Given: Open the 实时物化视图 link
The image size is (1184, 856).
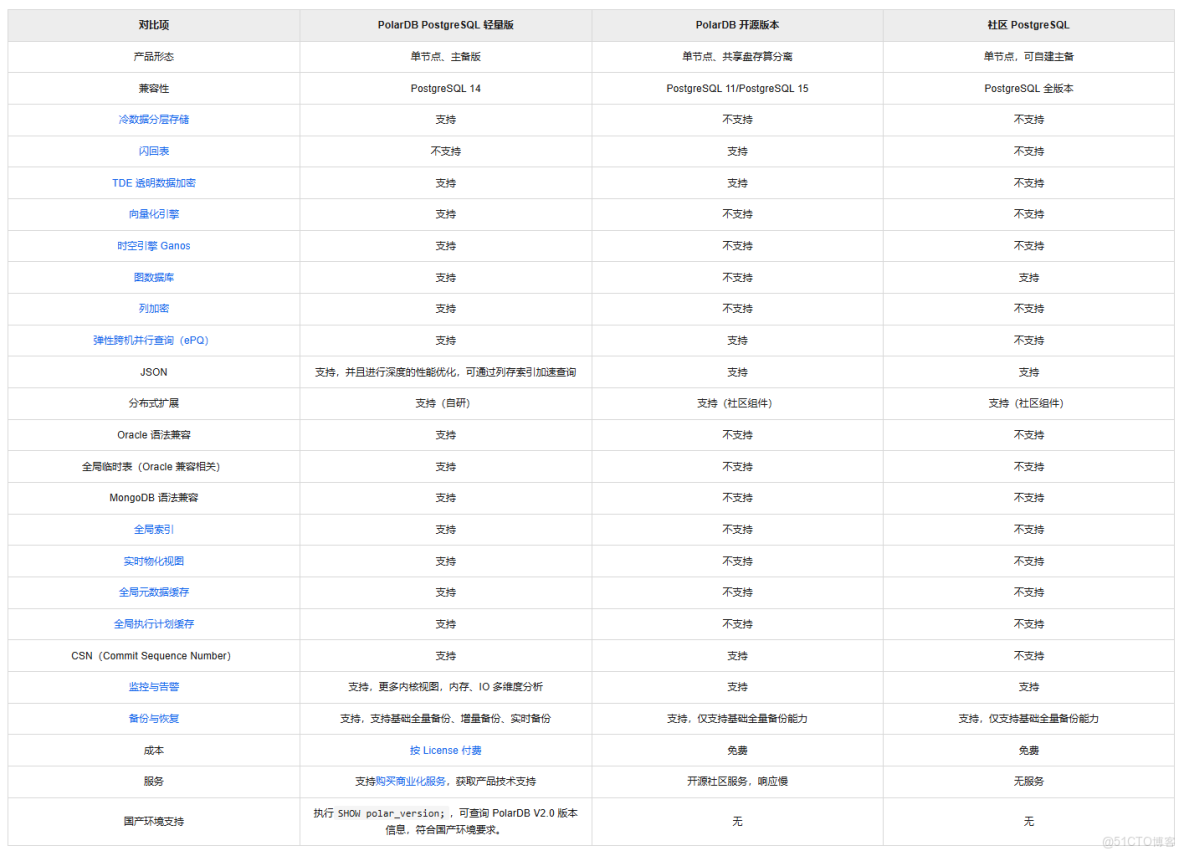Looking at the screenshot, I should (x=153, y=561).
